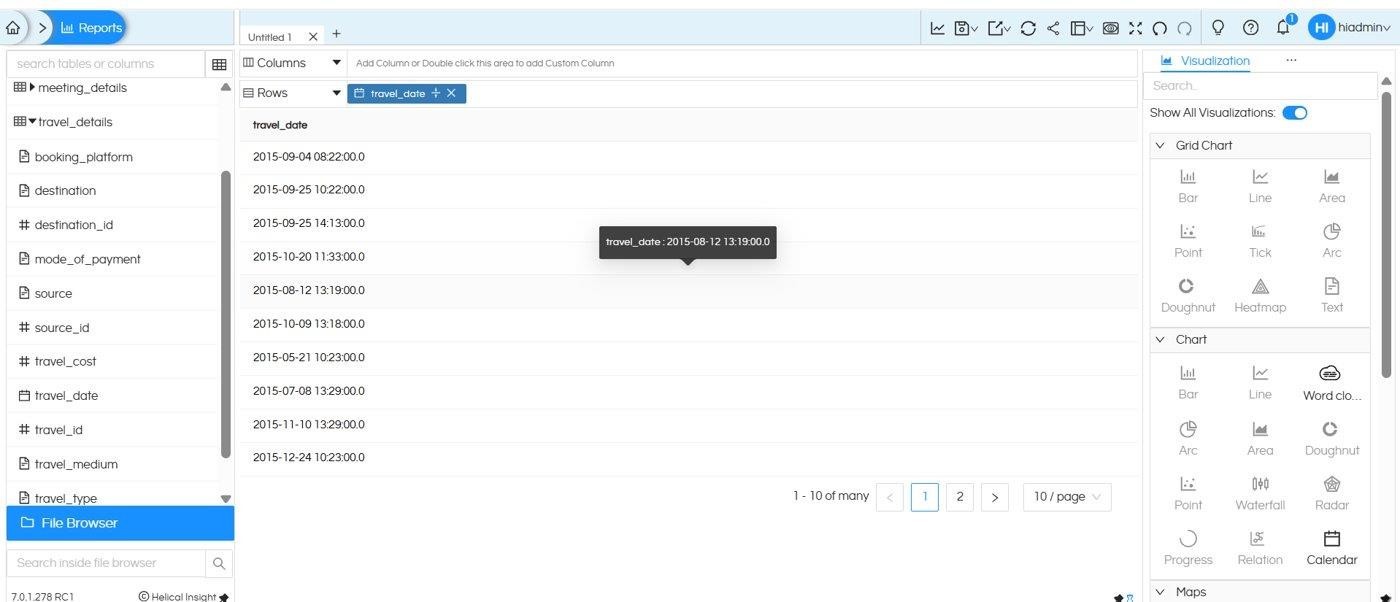Select Text visualization
The width and height of the screenshot is (1400, 602).
pos(1332,296)
